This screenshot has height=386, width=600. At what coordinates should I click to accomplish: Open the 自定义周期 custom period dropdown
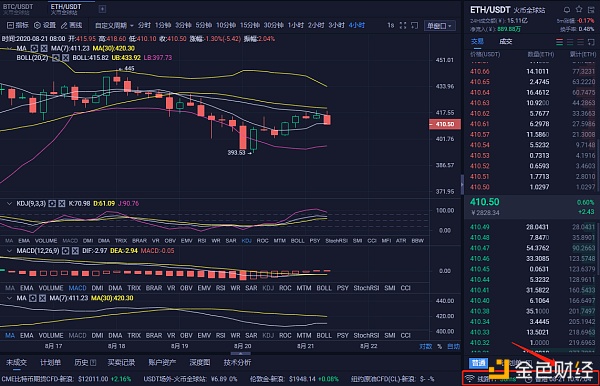114,25
